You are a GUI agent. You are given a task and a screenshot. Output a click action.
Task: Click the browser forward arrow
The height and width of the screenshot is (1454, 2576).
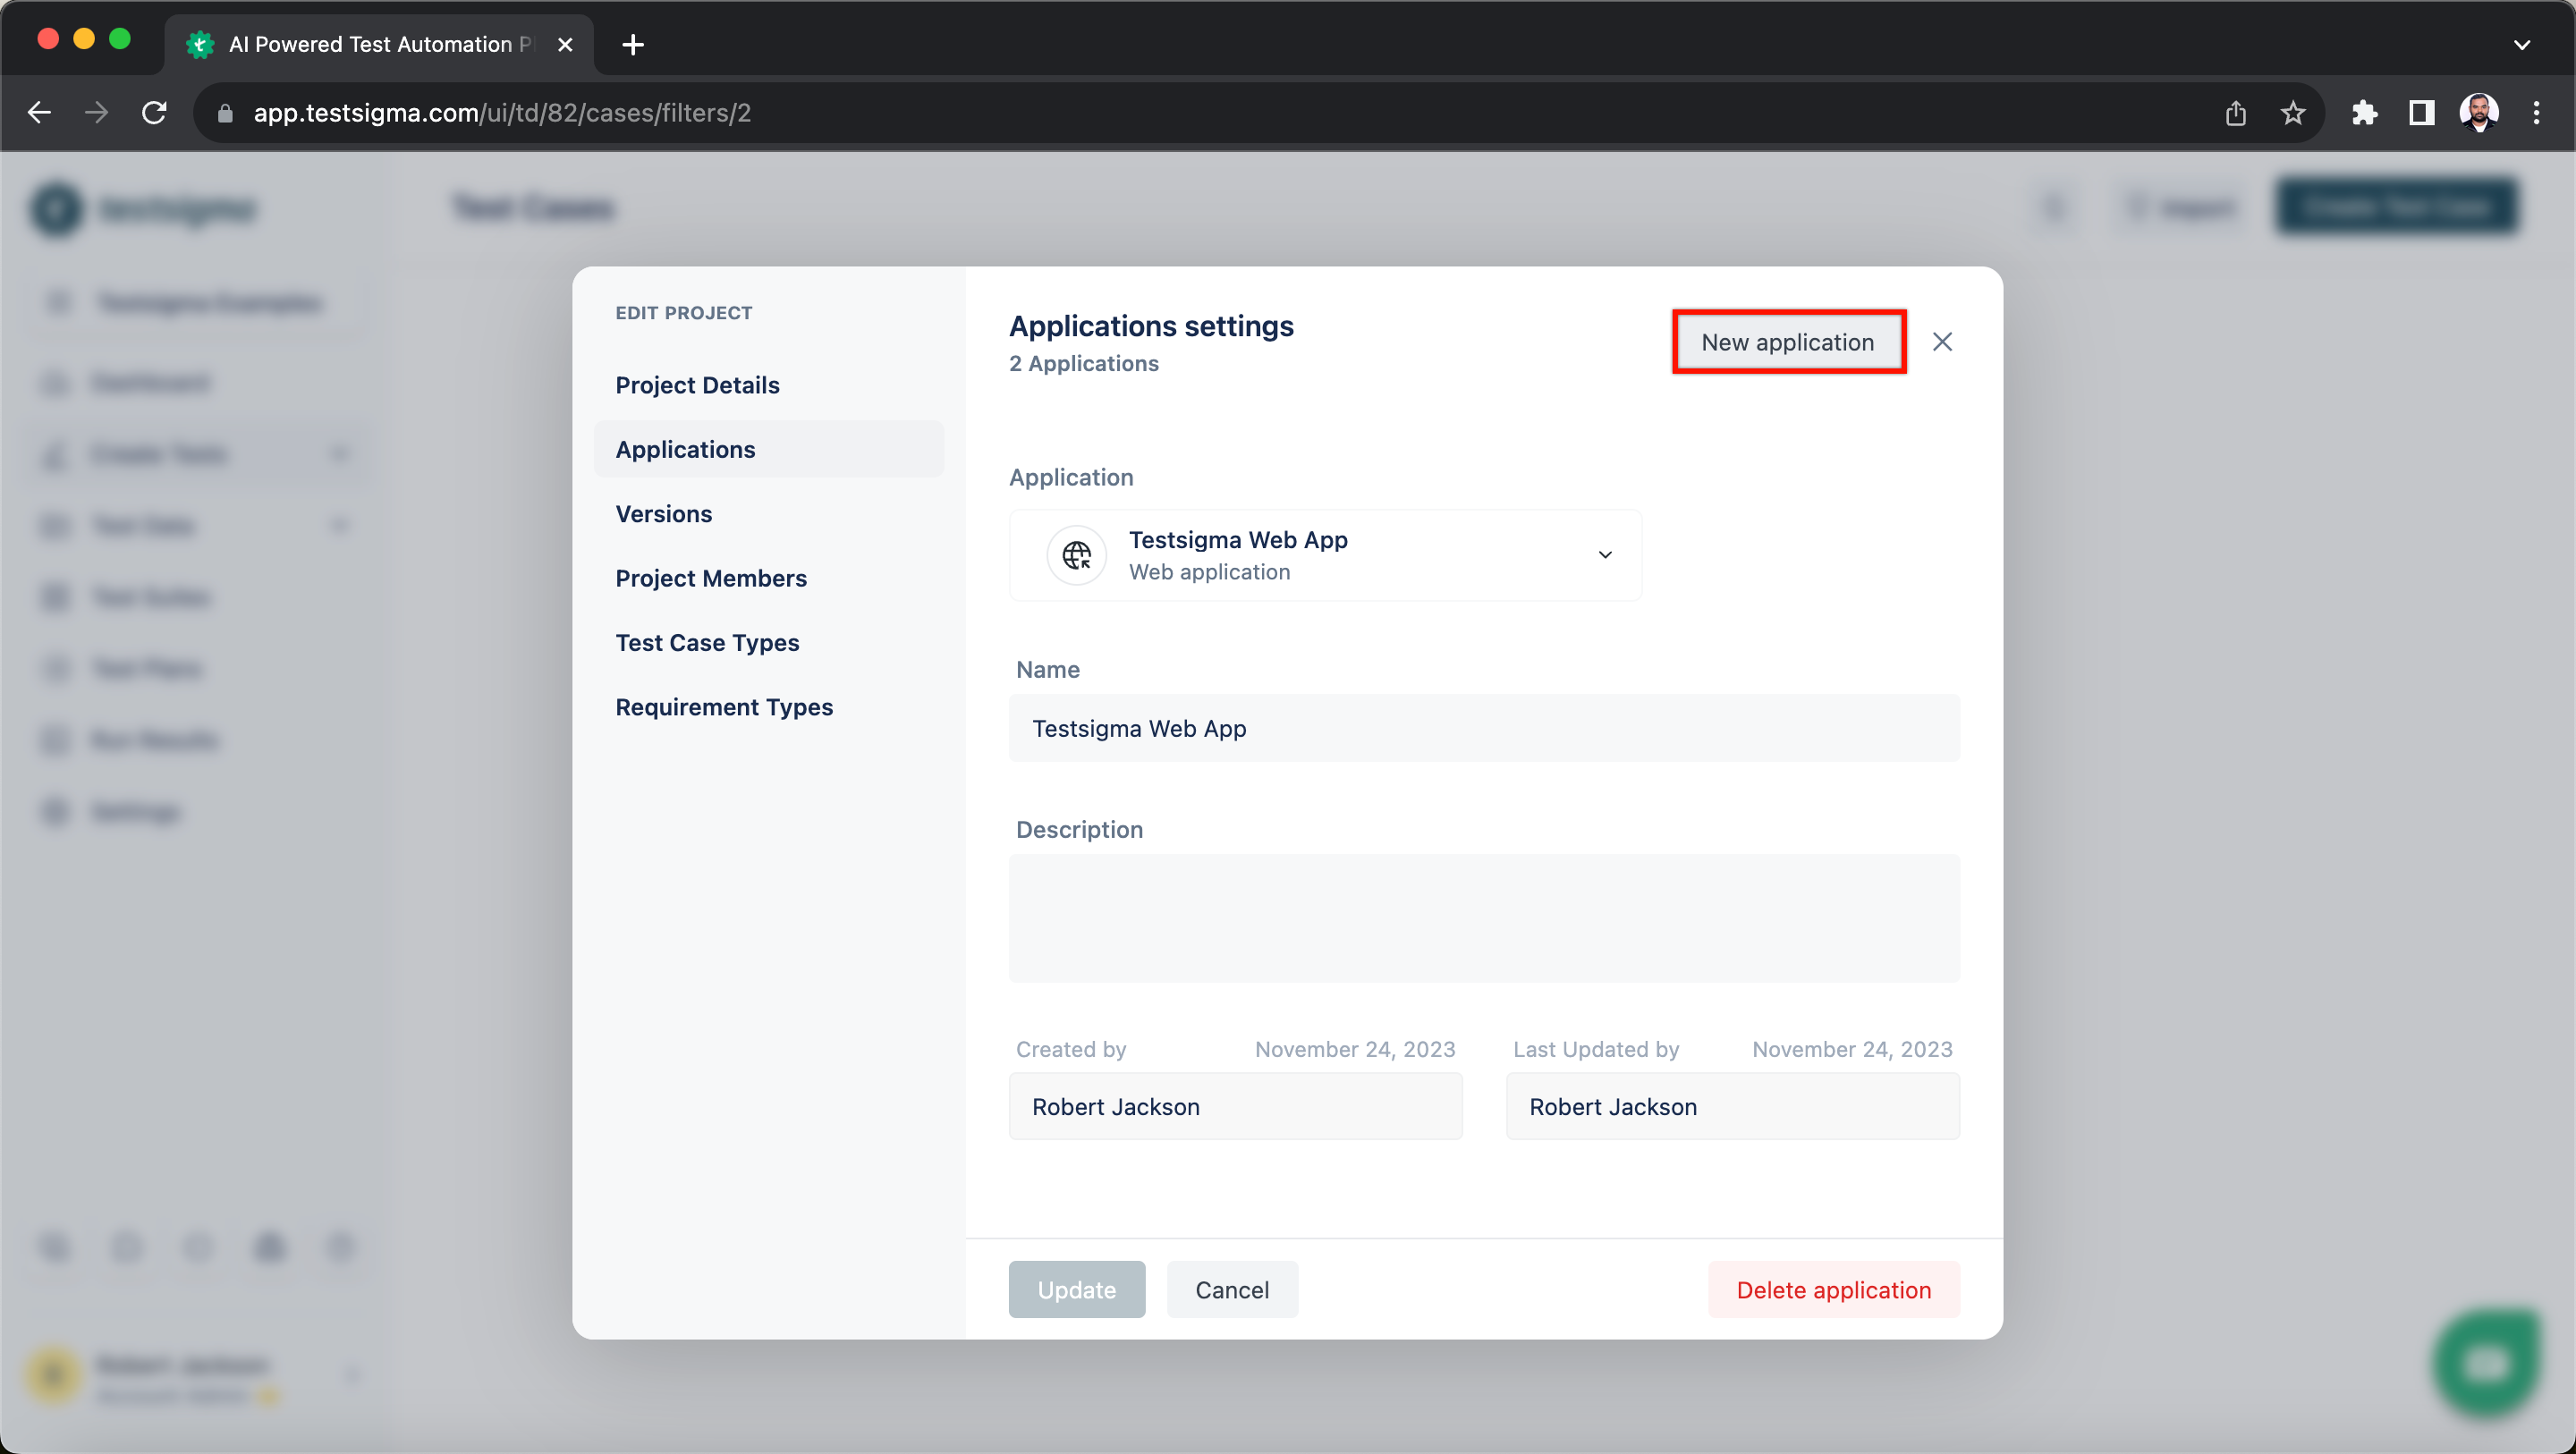click(x=96, y=113)
